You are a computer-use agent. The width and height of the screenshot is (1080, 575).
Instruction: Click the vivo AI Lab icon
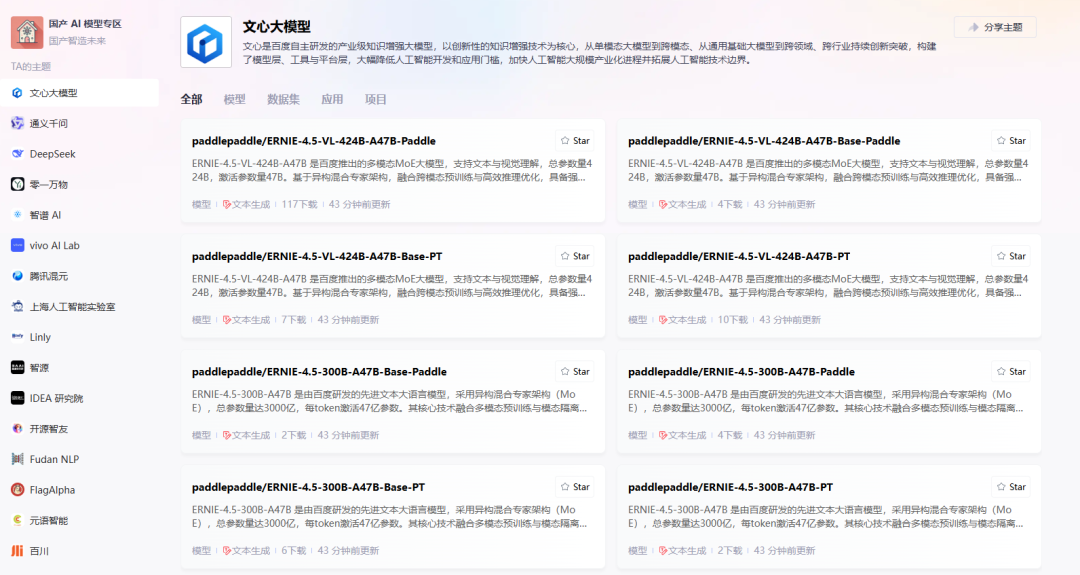(17, 245)
